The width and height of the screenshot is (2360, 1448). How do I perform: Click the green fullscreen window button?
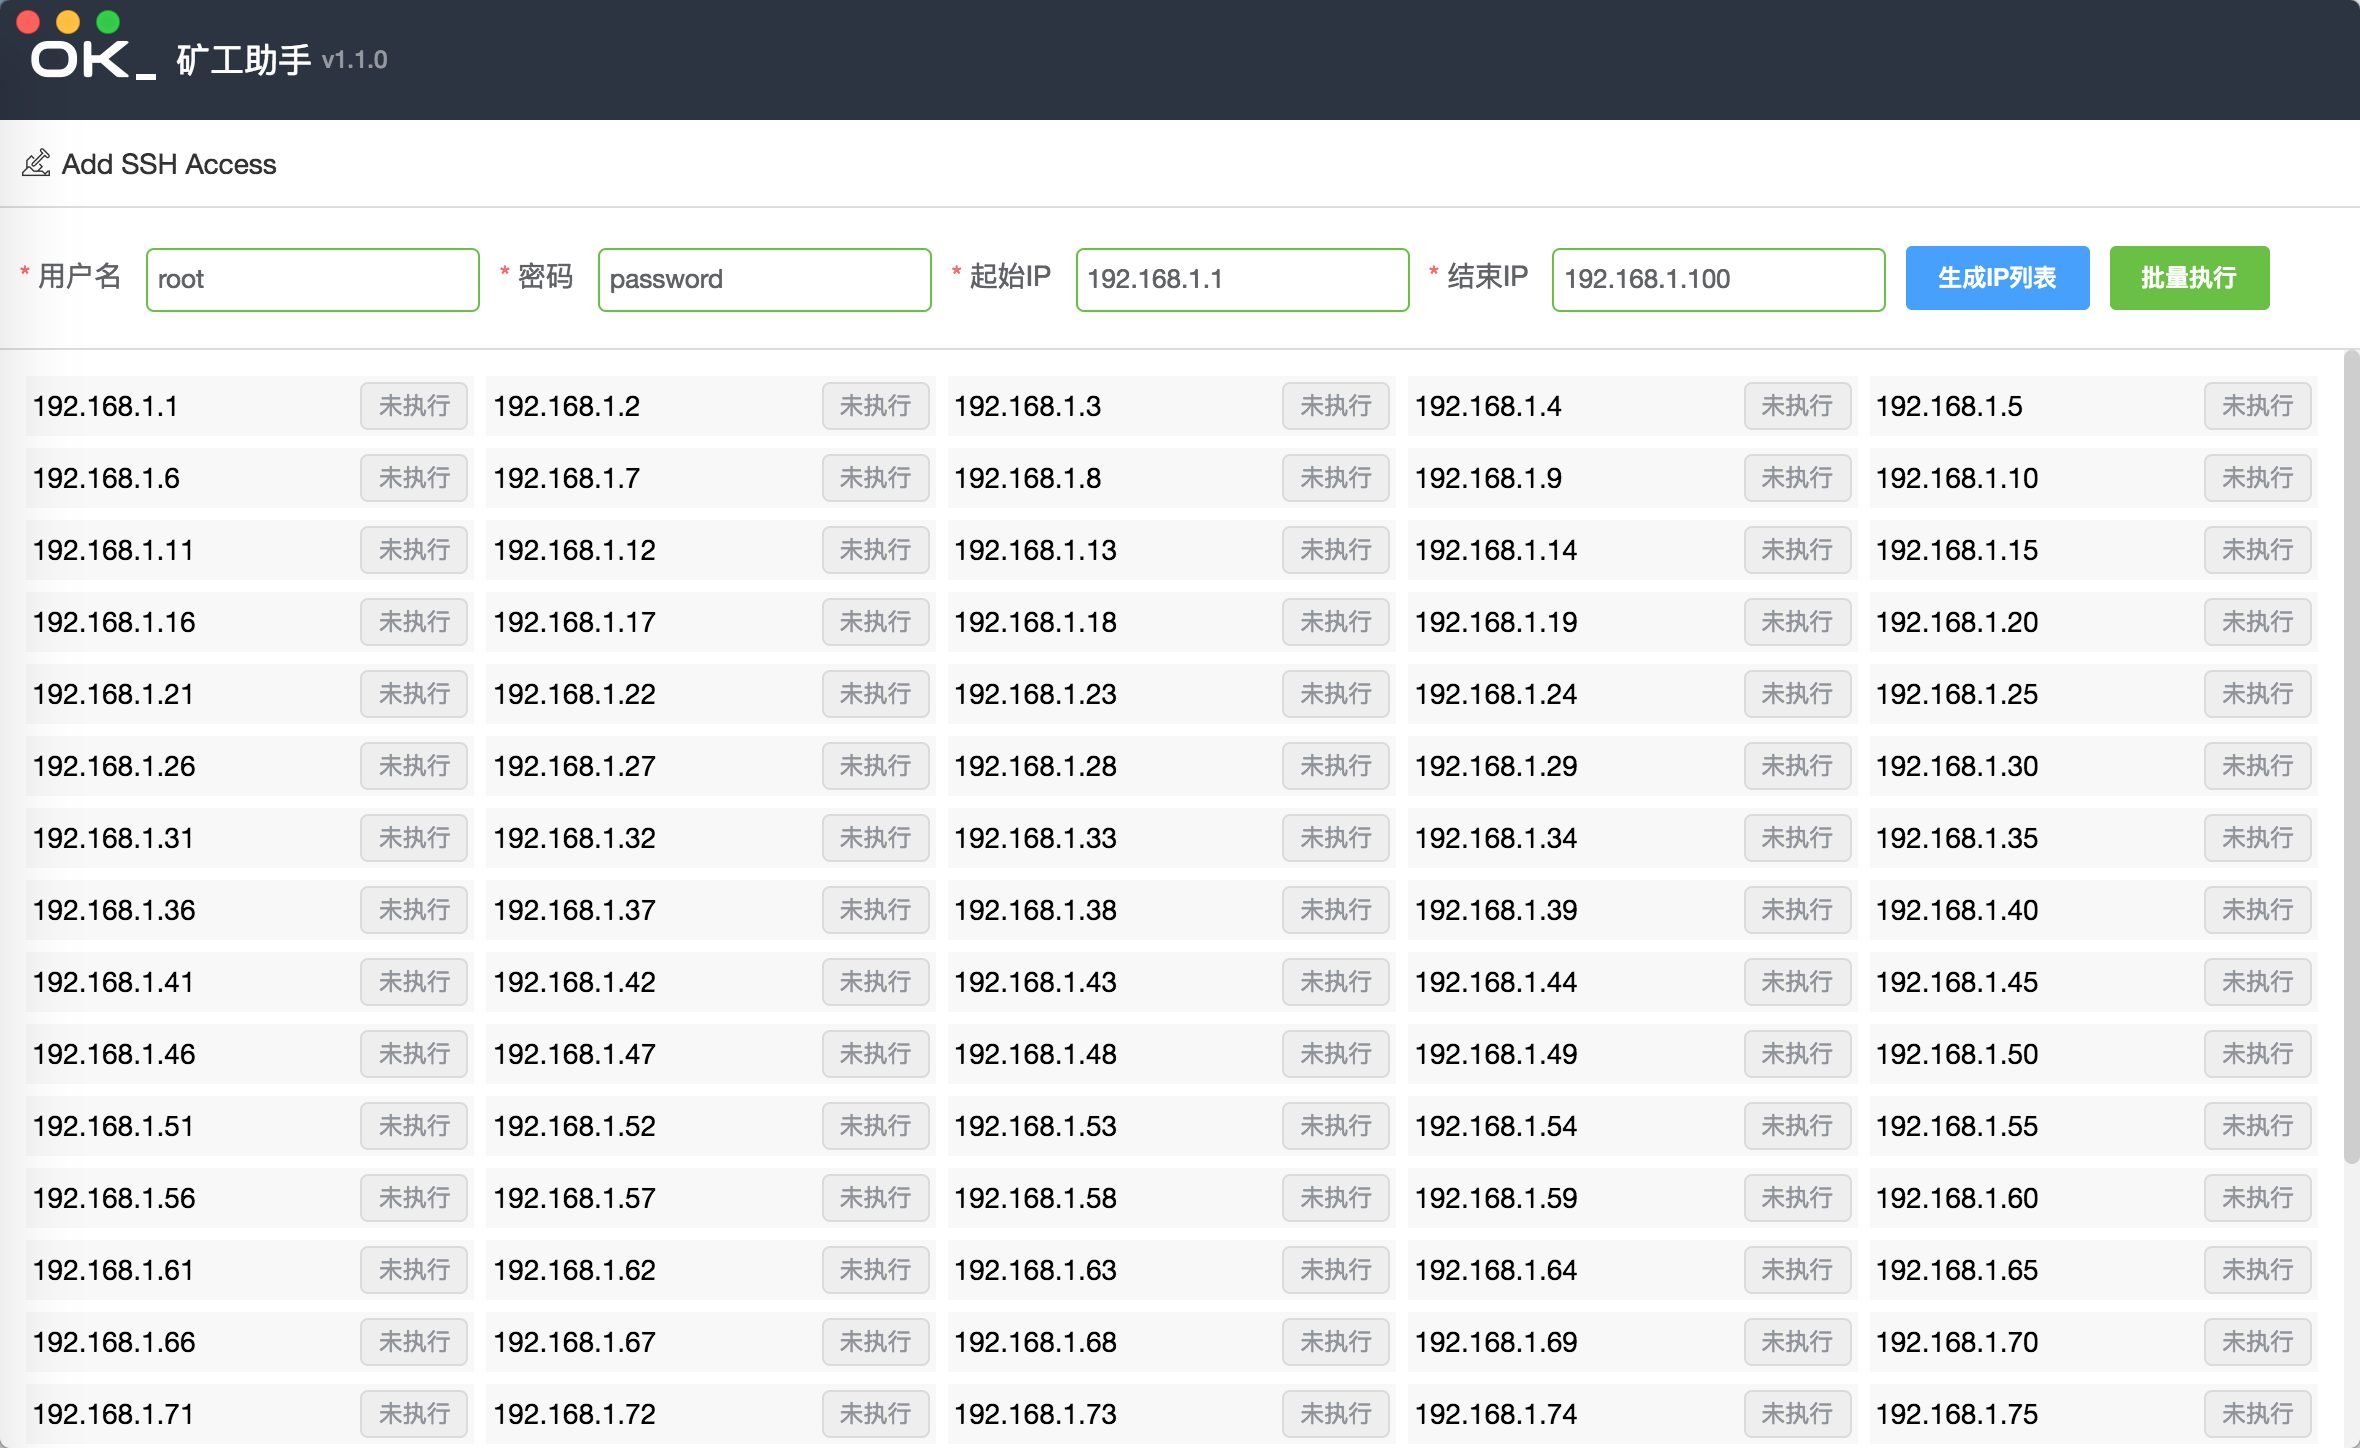tap(108, 21)
